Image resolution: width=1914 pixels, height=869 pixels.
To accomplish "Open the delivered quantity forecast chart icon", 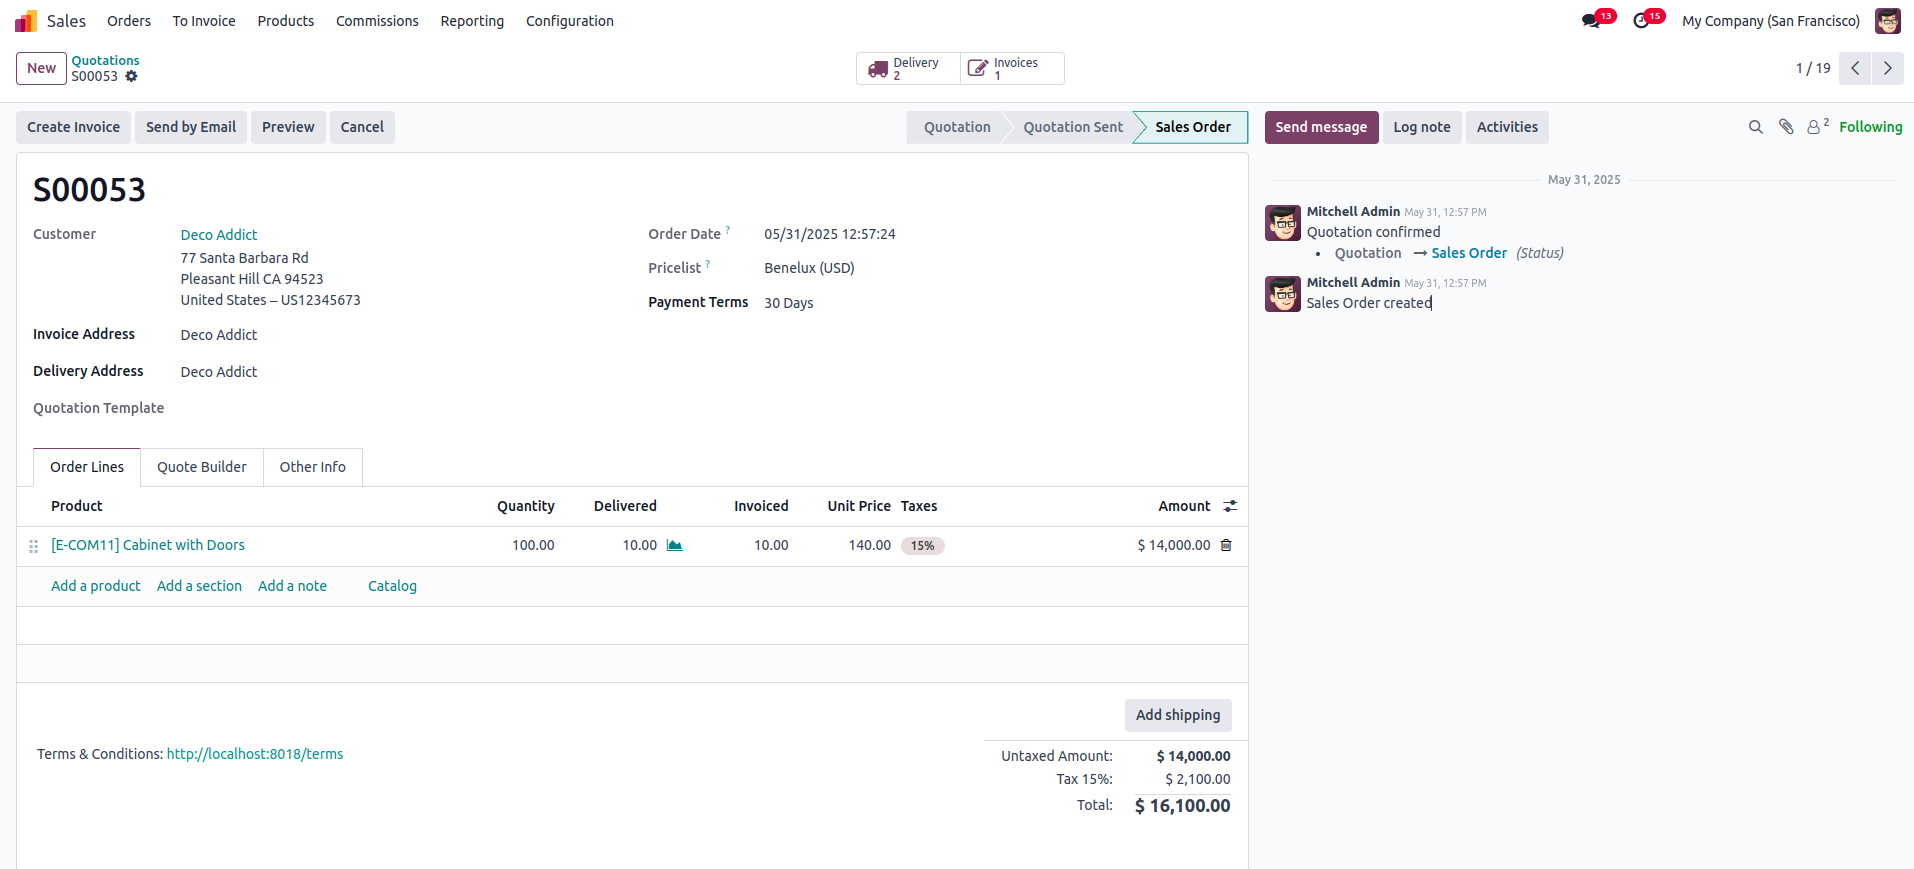I will pos(675,546).
